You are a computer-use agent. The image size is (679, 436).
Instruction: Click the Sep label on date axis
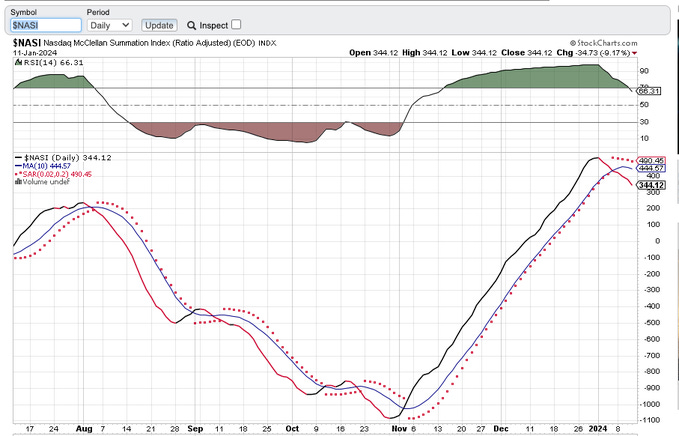point(195,429)
